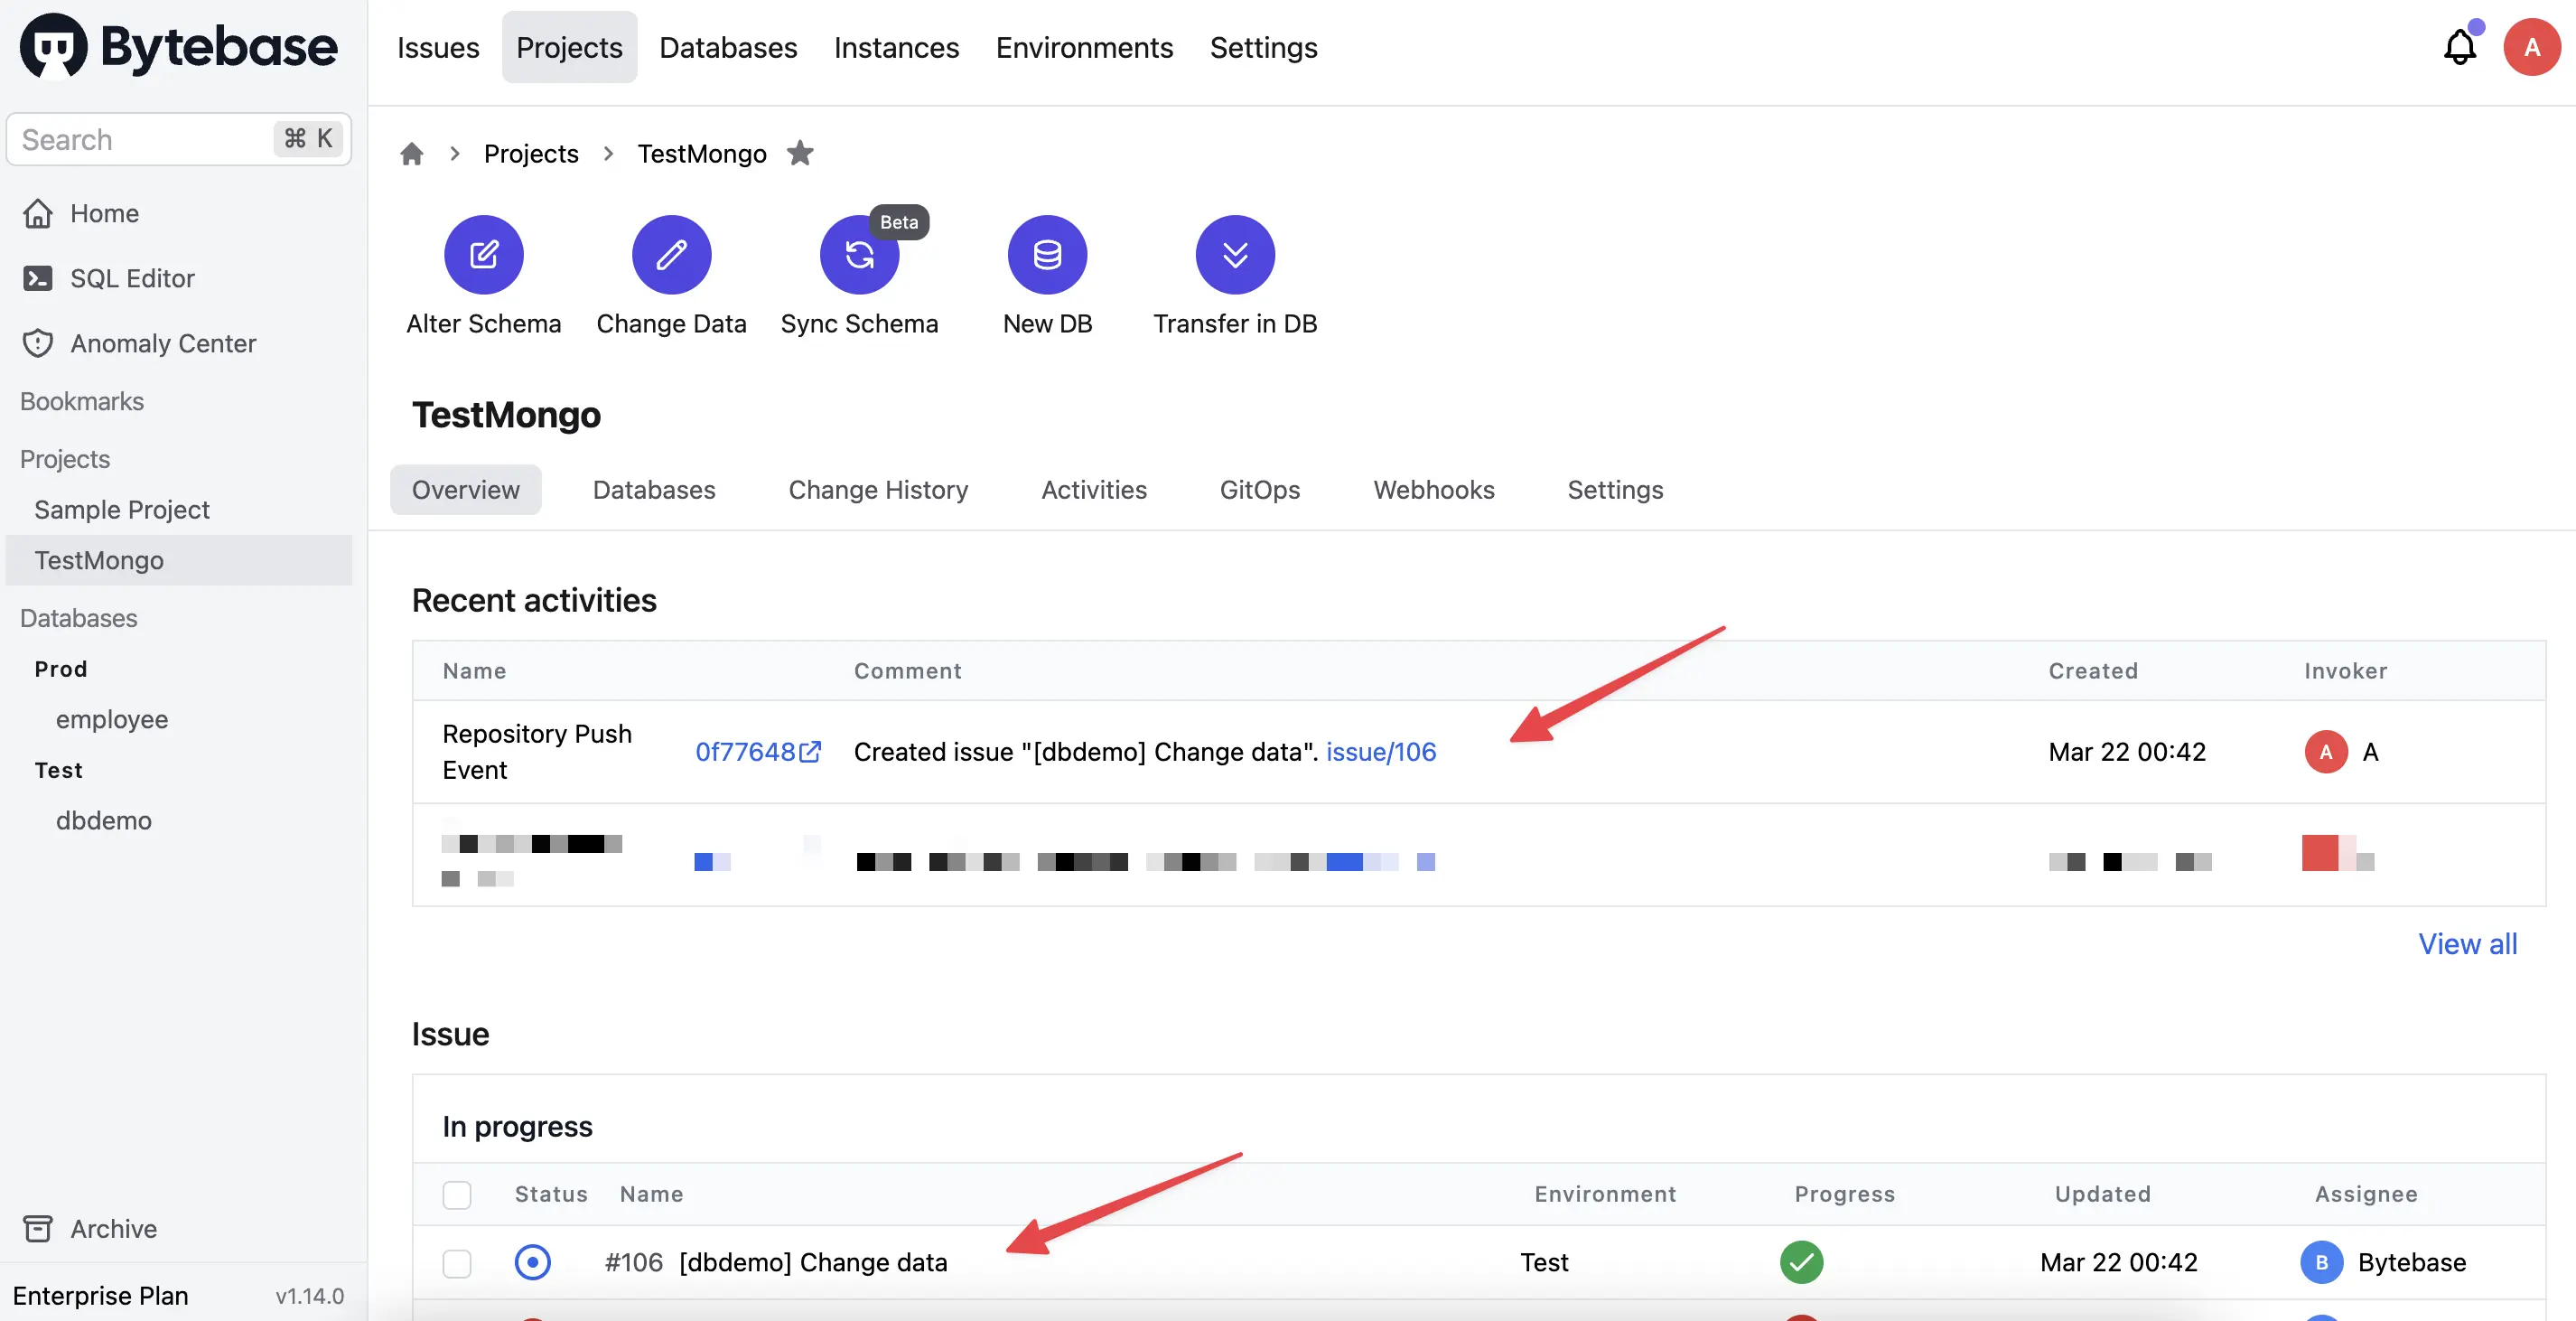Click the New DB icon
This screenshot has height=1321, width=2576.
(1047, 255)
